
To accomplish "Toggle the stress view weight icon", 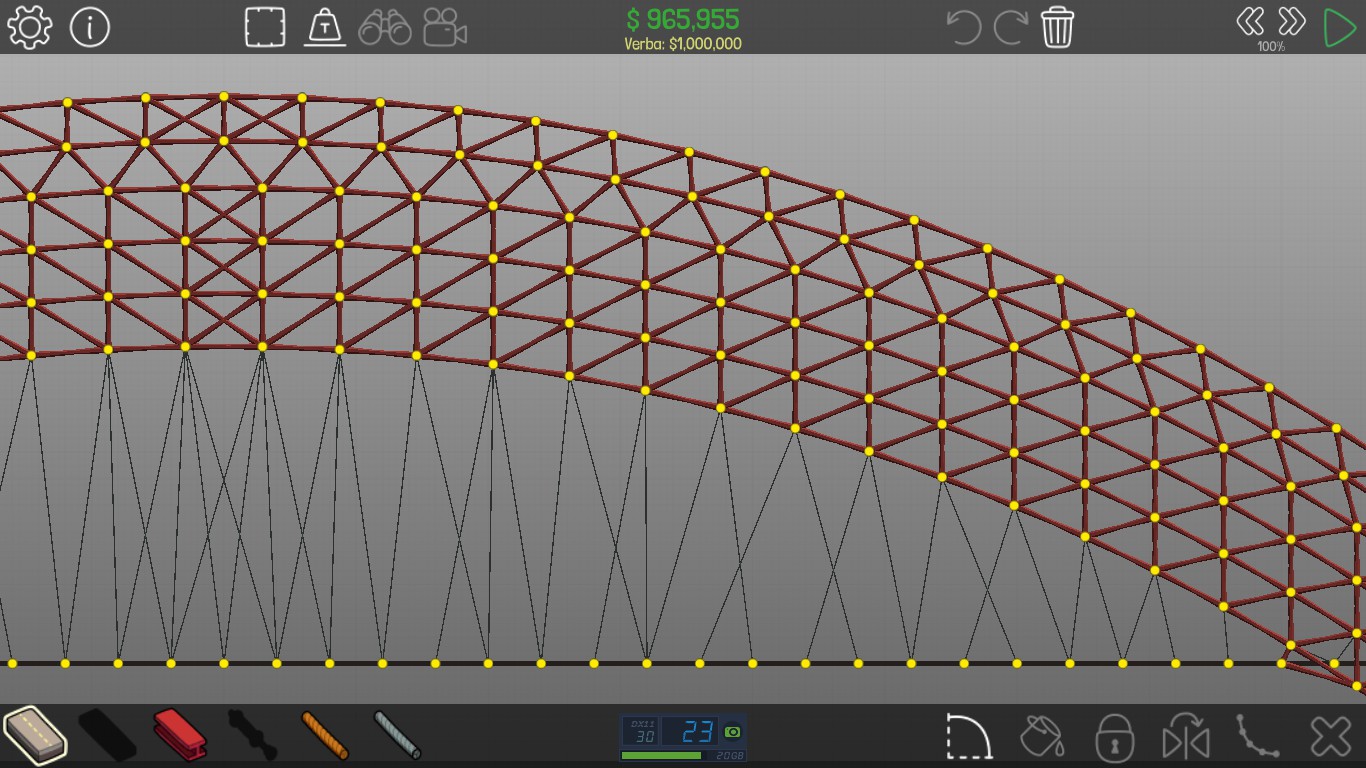I will (325, 27).
